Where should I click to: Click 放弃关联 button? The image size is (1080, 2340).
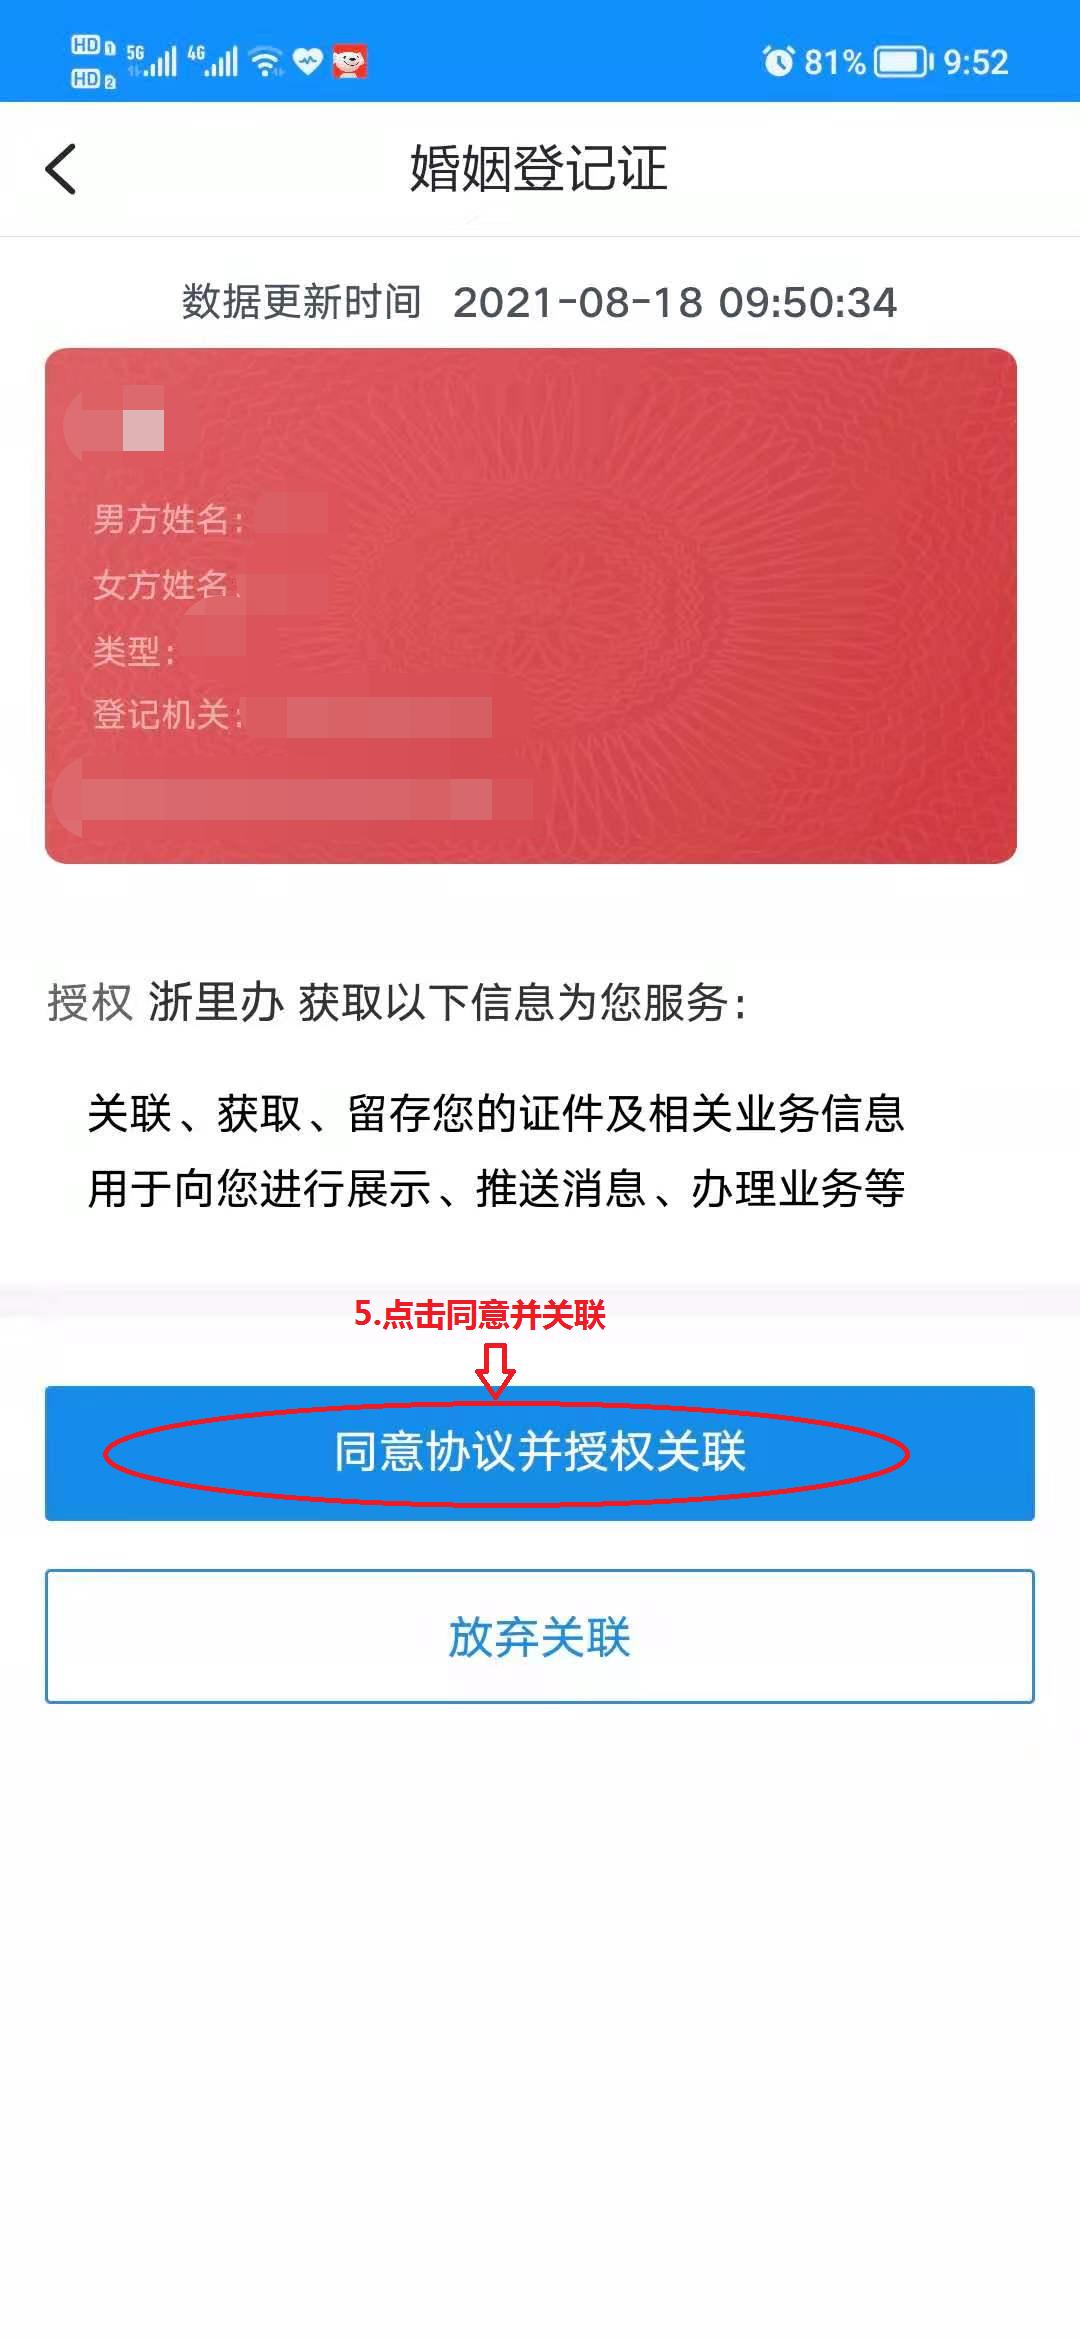click(540, 1636)
